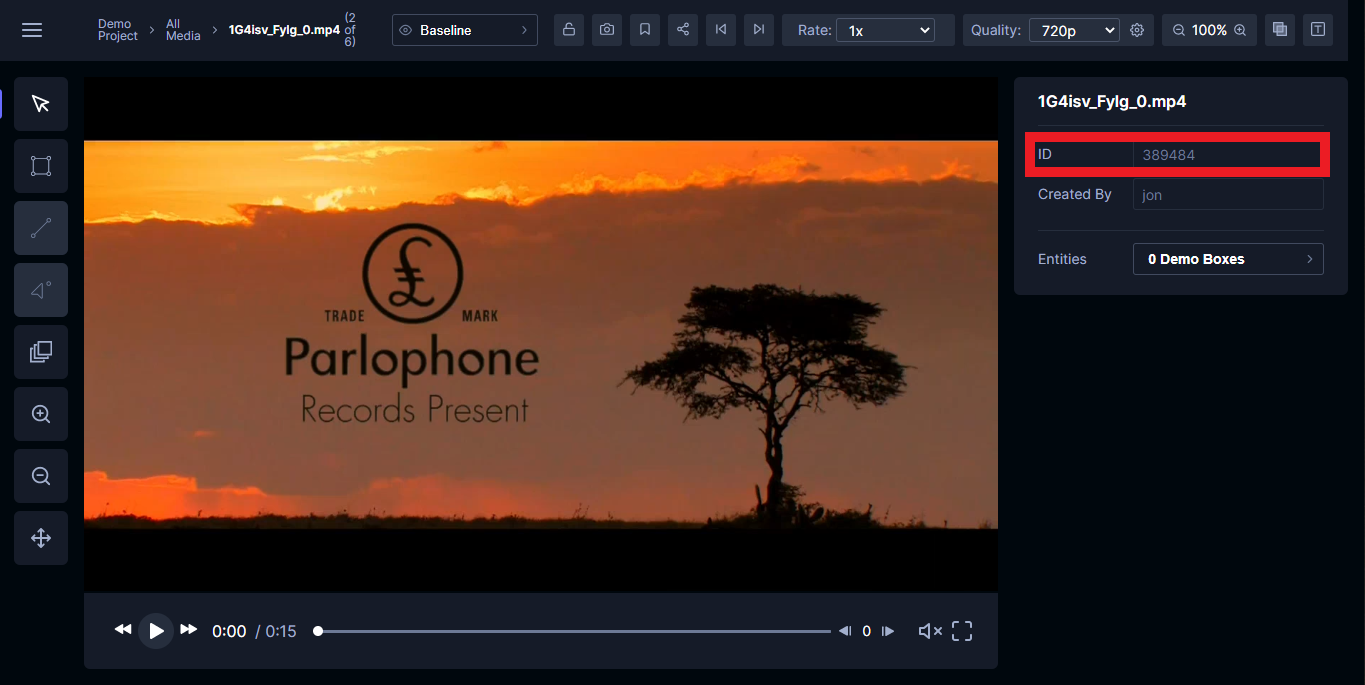Go to the next media file
The width and height of the screenshot is (1365, 685).
pos(759,30)
